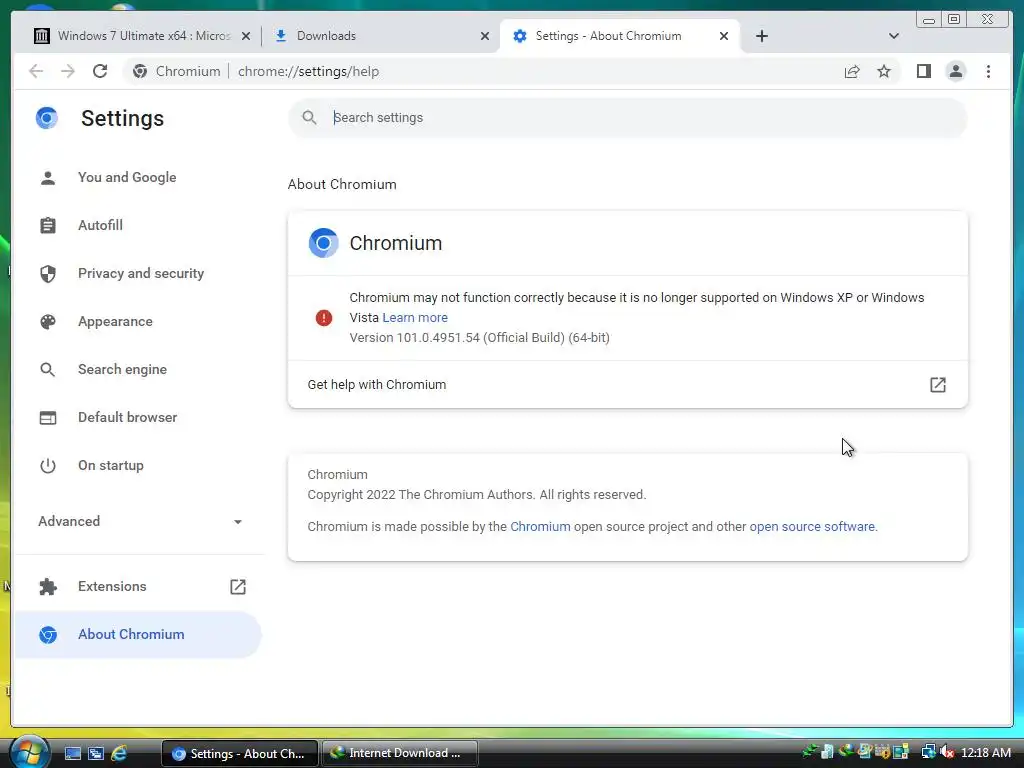Click Switch between windows quick launch icon
Image resolution: width=1024 pixels, height=768 pixels.
(96, 753)
